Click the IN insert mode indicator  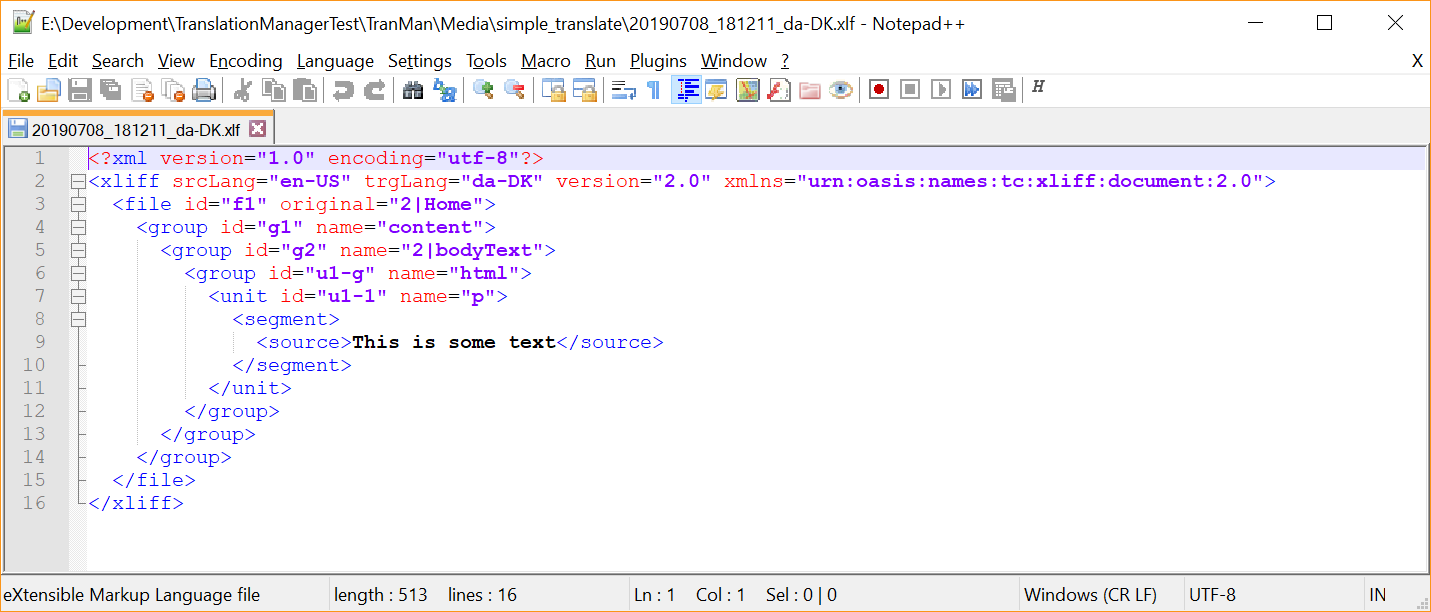[x=1378, y=595]
